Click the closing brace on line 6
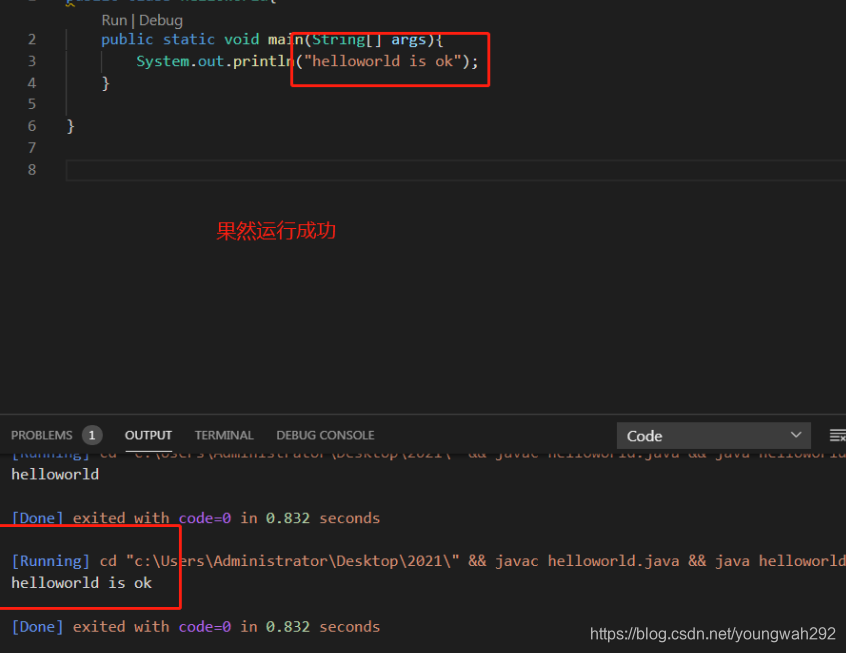 click(68, 125)
